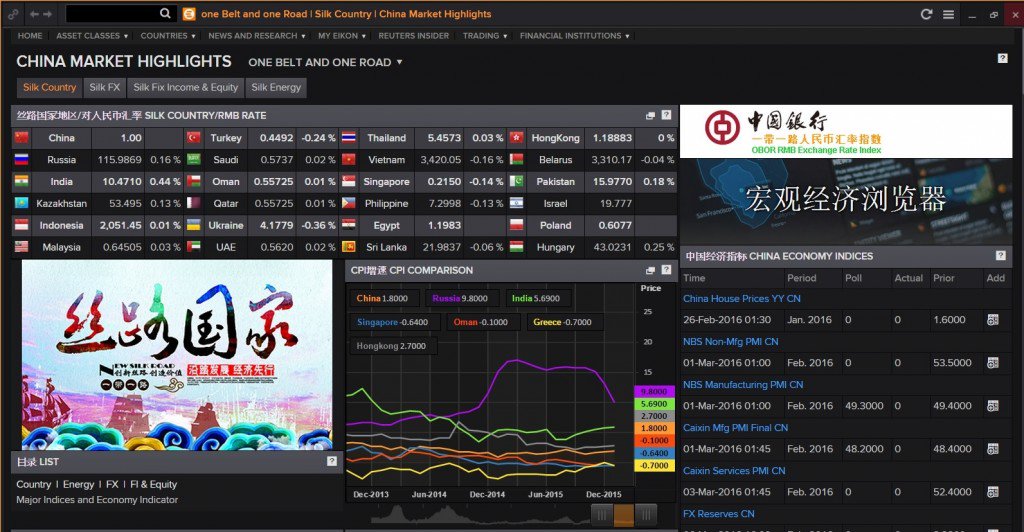The width and height of the screenshot is (1024, 532).
Task: Go forward with the right arrow
Action: coord(48,14)
